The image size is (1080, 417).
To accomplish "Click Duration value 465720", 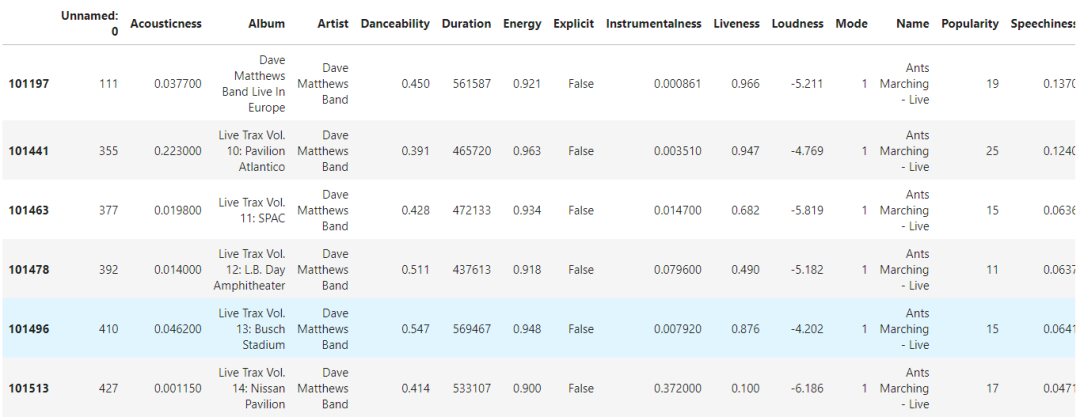I will (472, 150).
